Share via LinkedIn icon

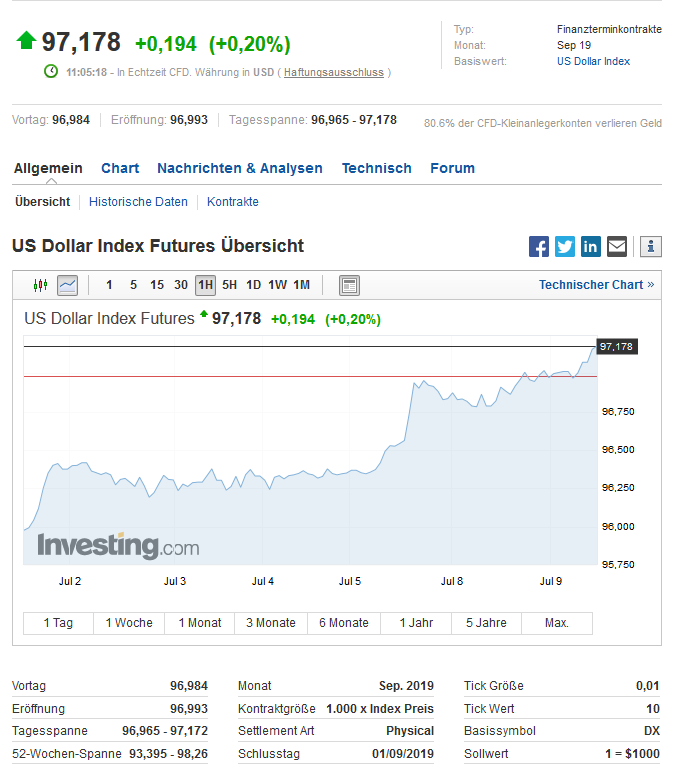(591, 247)
